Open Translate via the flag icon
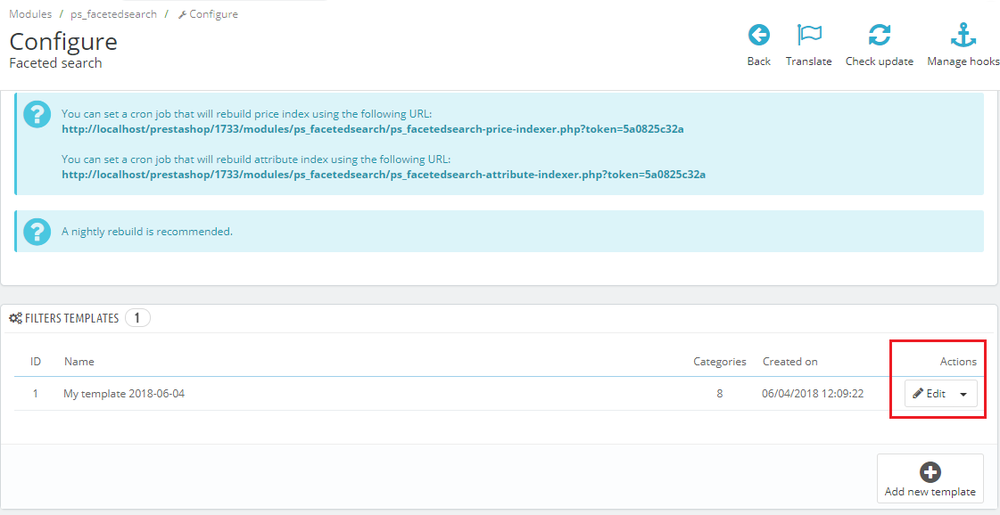 [809, 35]
